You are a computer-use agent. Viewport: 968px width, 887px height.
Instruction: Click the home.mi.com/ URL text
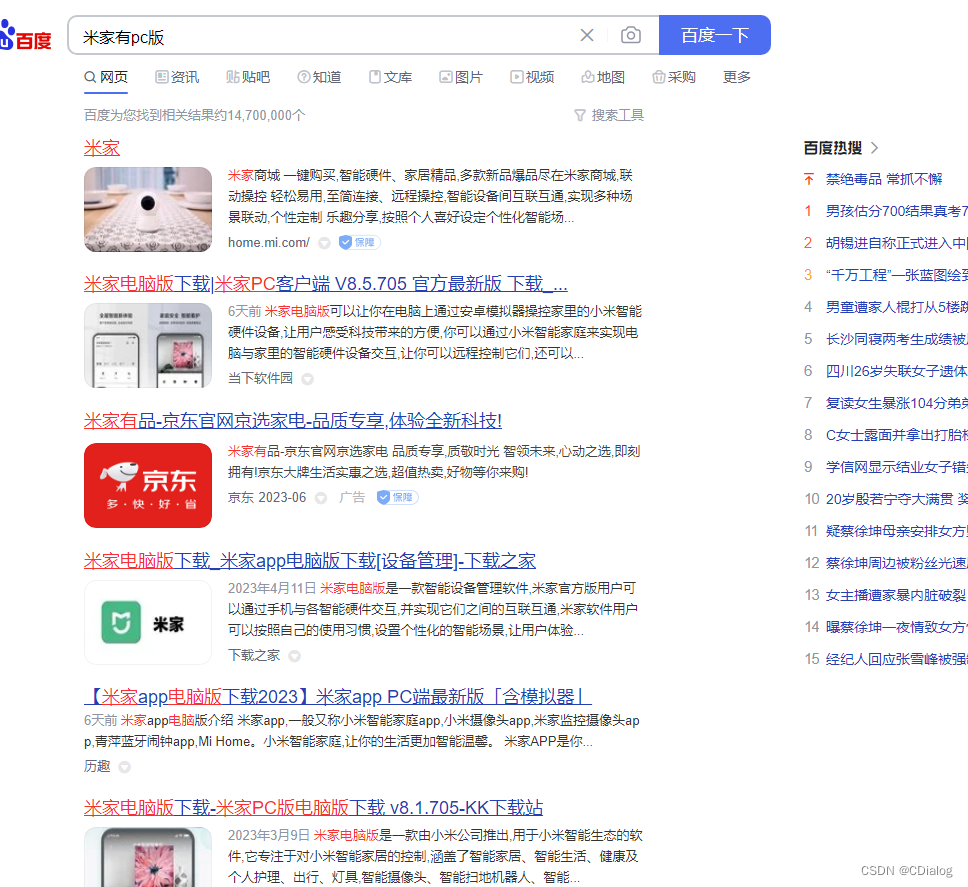point(269,243)
